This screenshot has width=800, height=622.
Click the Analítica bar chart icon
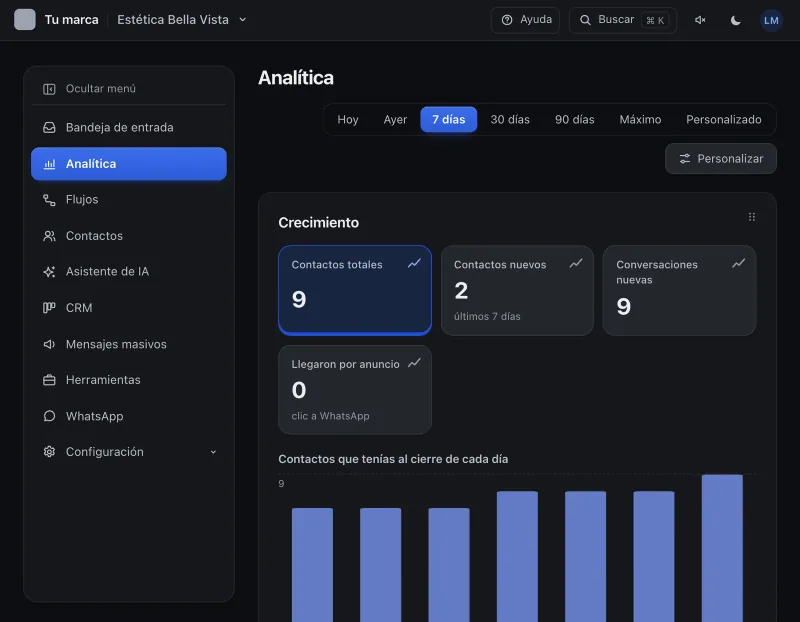tap(49, 164)
